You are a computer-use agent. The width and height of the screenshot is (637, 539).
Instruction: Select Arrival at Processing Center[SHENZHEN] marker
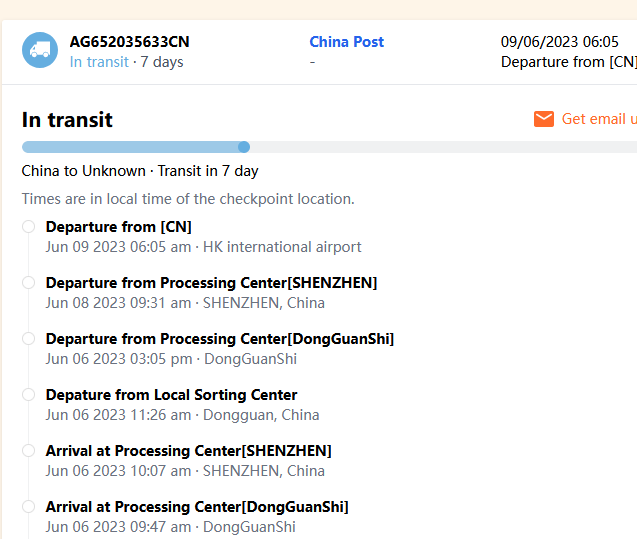pyautogui.click(x=29, y=451)
